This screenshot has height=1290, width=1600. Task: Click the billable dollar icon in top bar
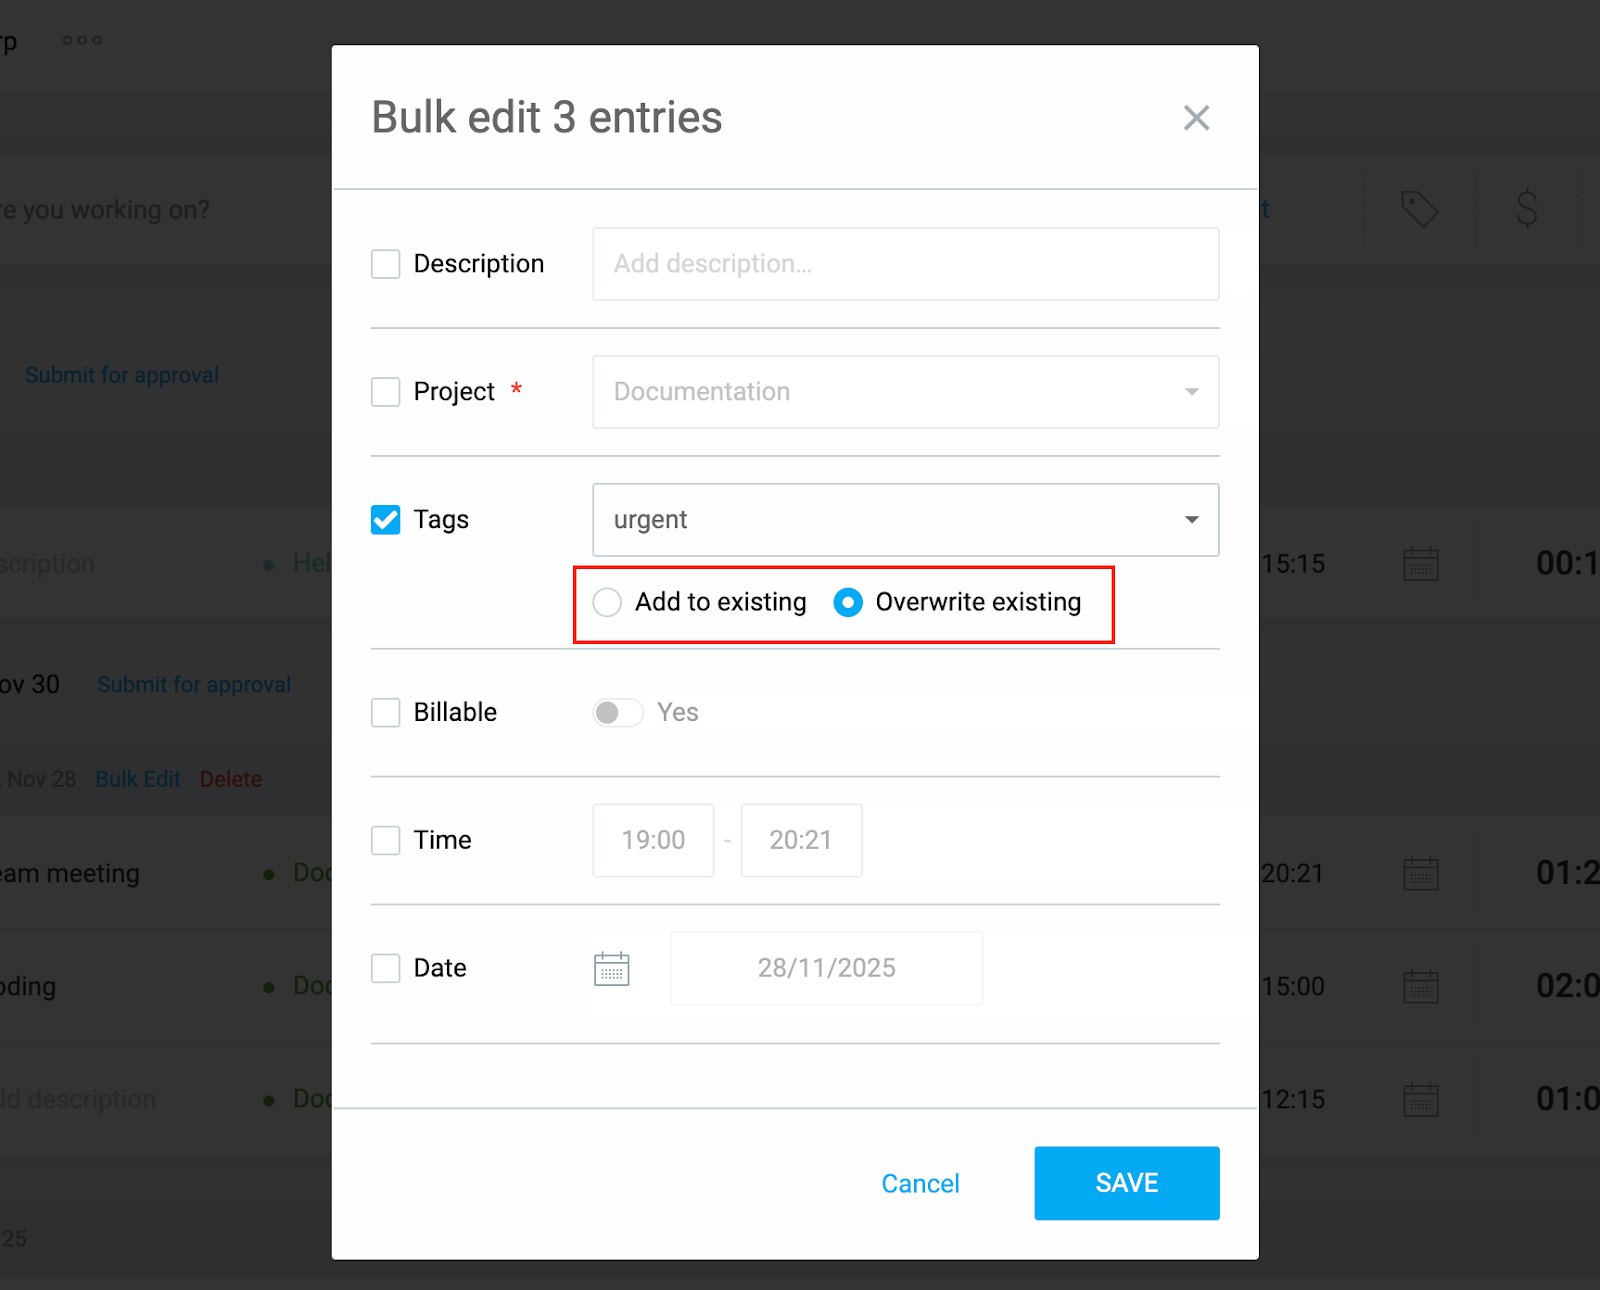(1527, 209)
